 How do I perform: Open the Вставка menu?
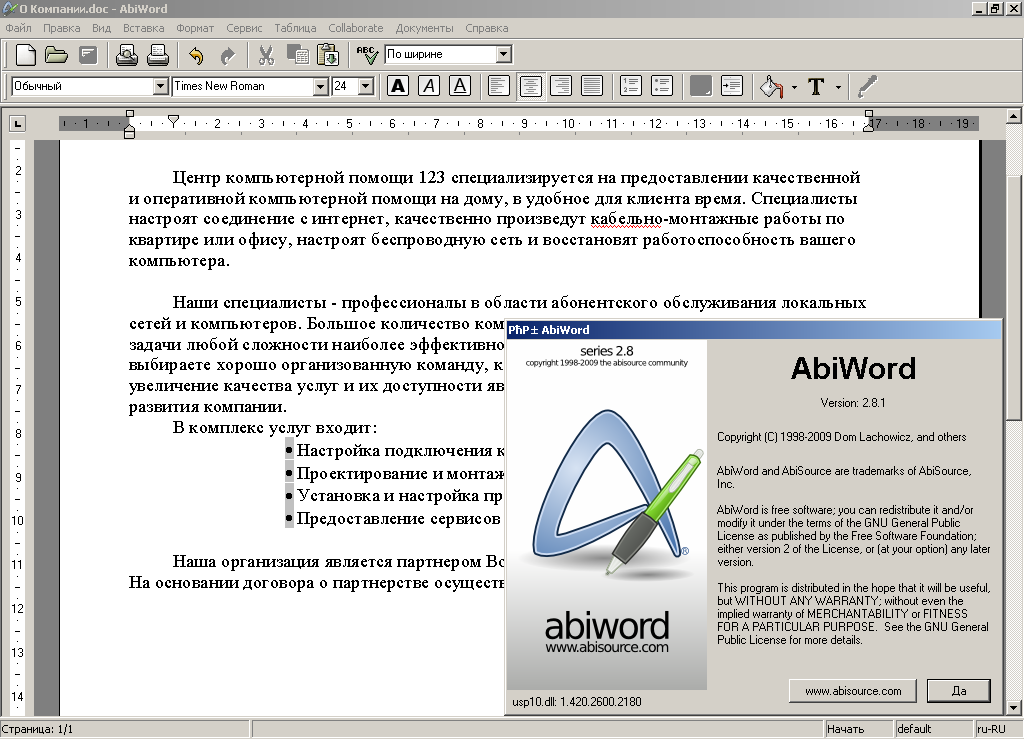pos(143,28)
